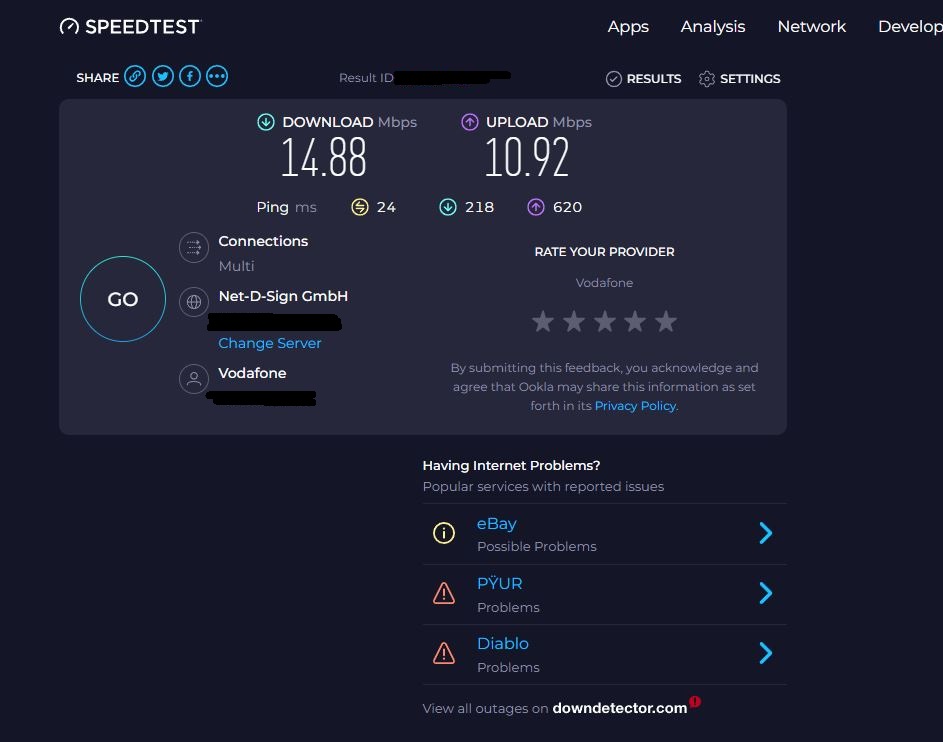Screen dimensions: 943x742
Task: Click the Speedtest logo
Action: click(x=130, y=26)
